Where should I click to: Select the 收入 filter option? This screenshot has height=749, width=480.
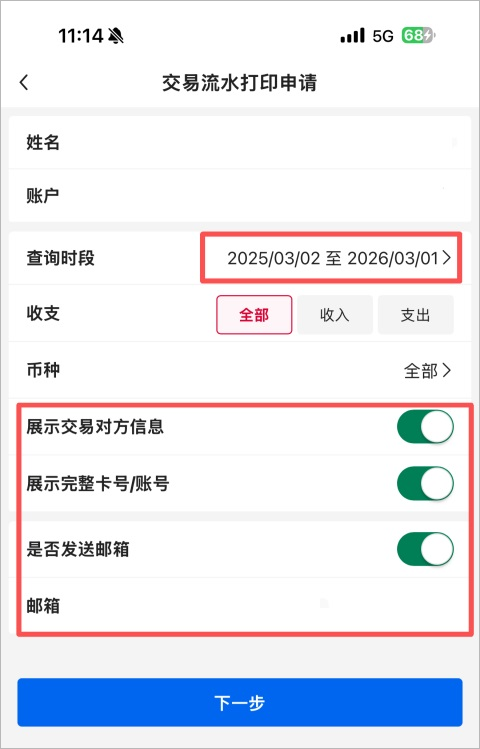[x=335, y=315]
